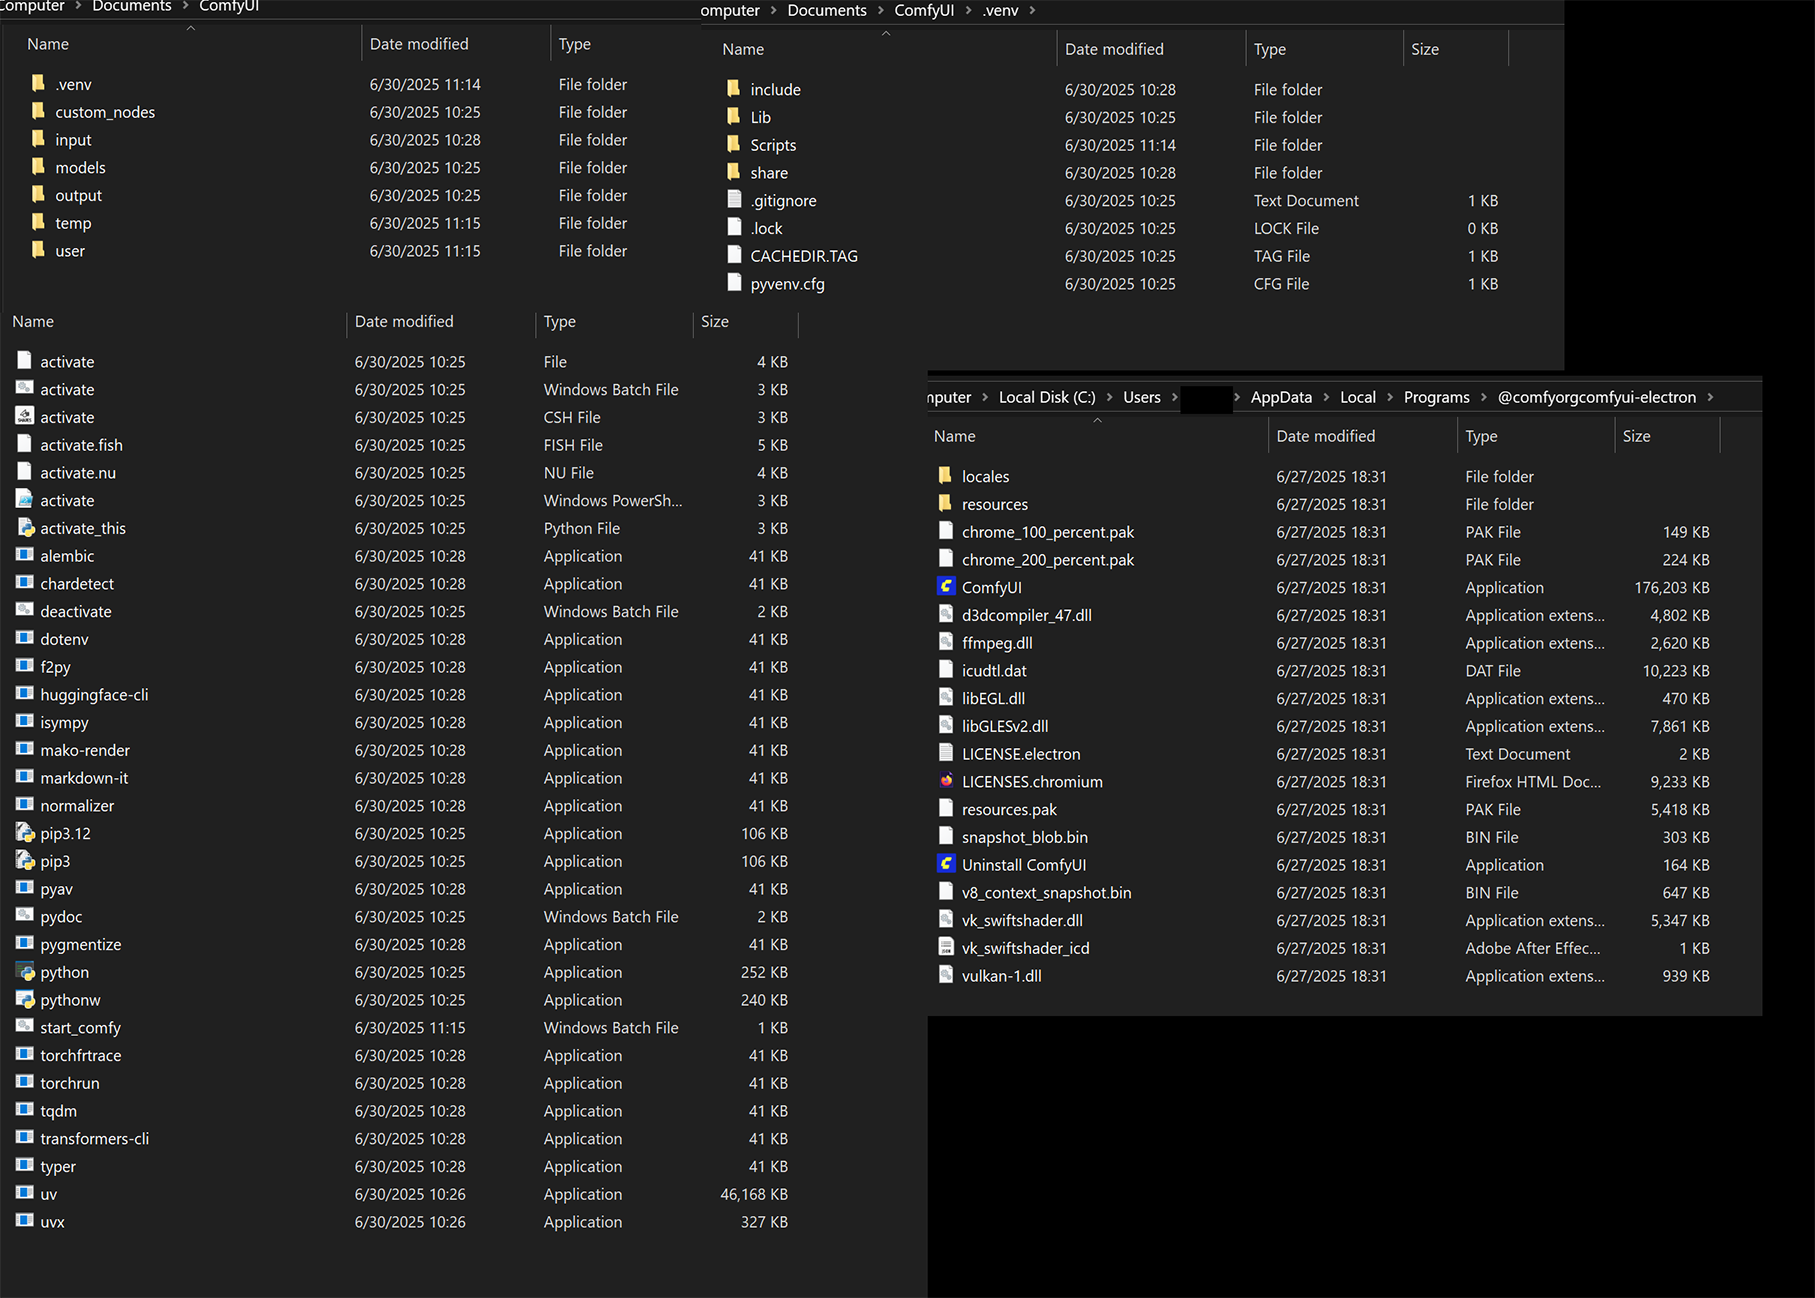1815x1298 pixels.
Task: Select the resources folder icon
Action: [946, 504]
